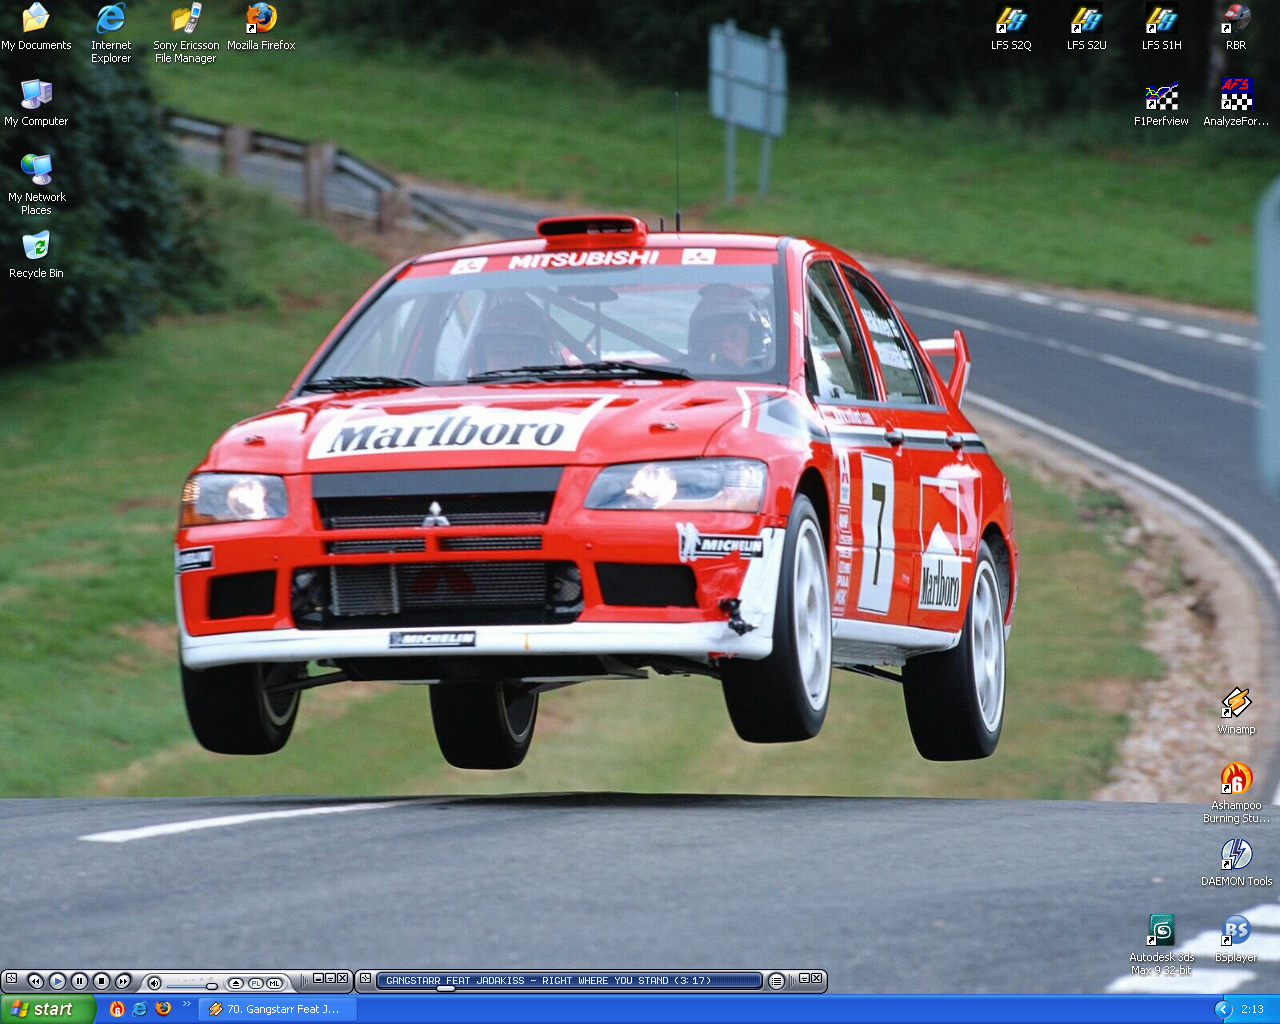This screenshot has width=1280, height=1024.
Task: Toggle the Winamp media library (ML)
Action: click(274, 983)
